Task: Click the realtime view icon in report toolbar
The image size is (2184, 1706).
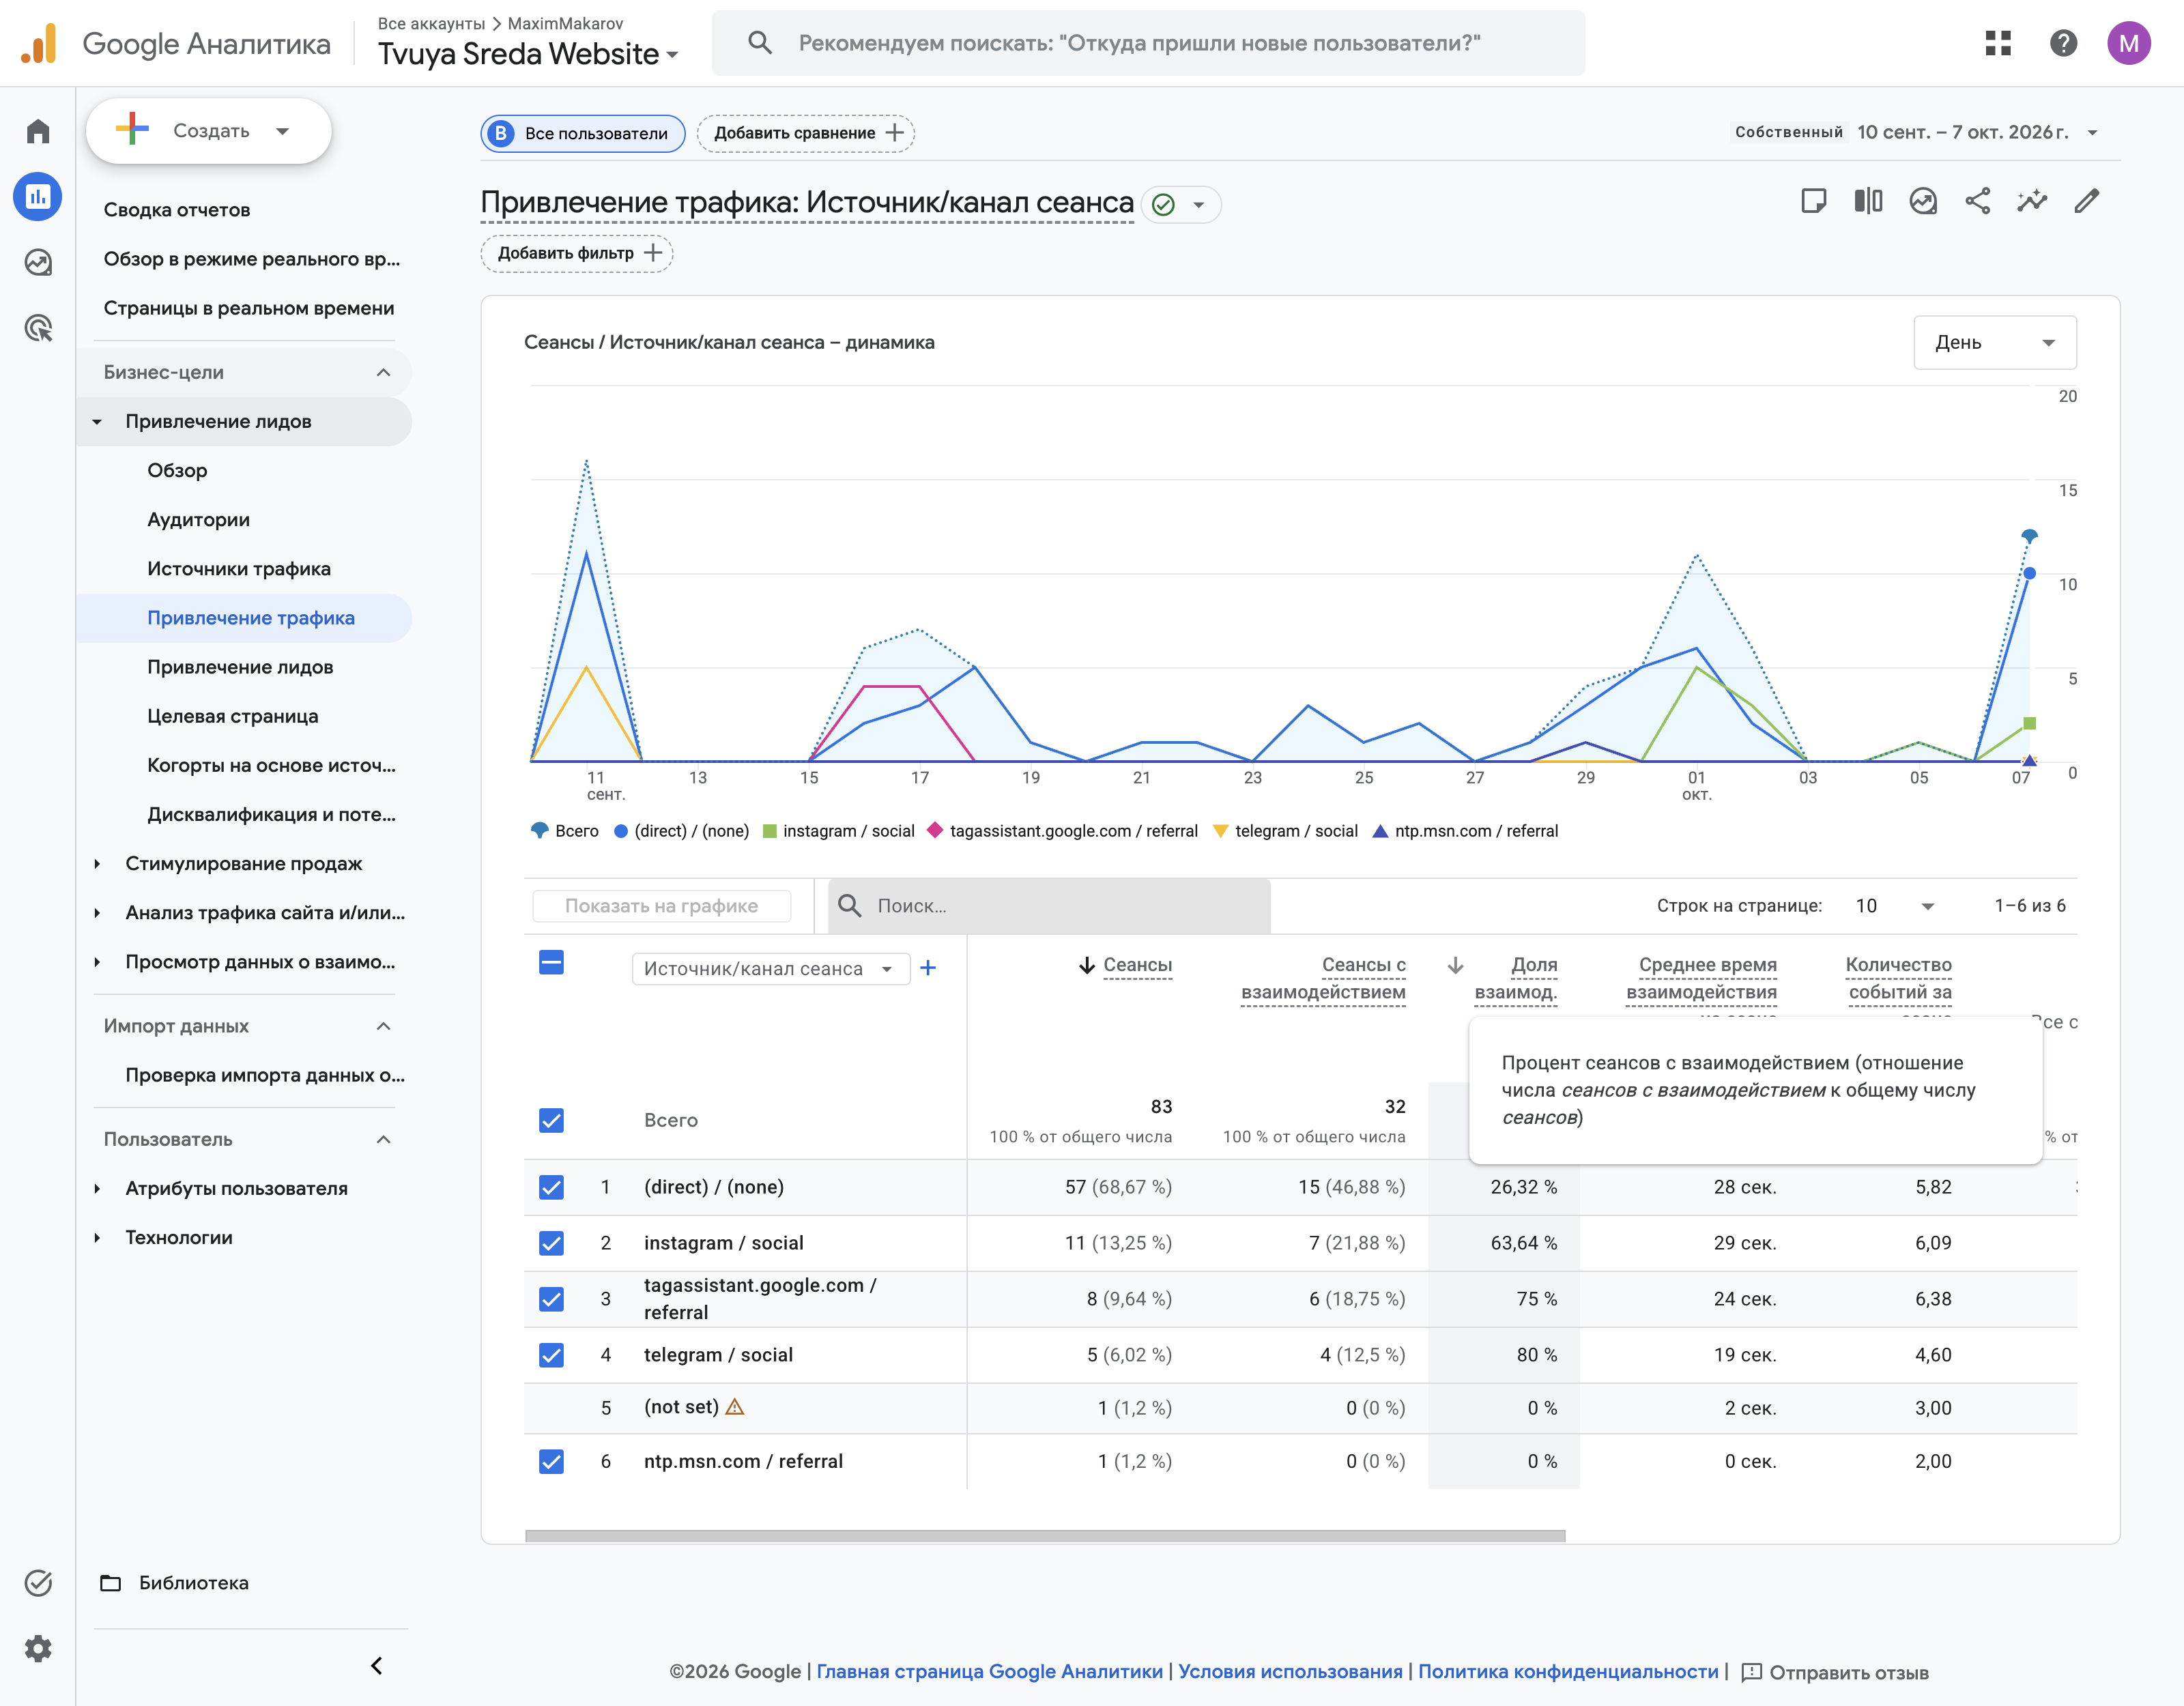Action: point(1923,201)
